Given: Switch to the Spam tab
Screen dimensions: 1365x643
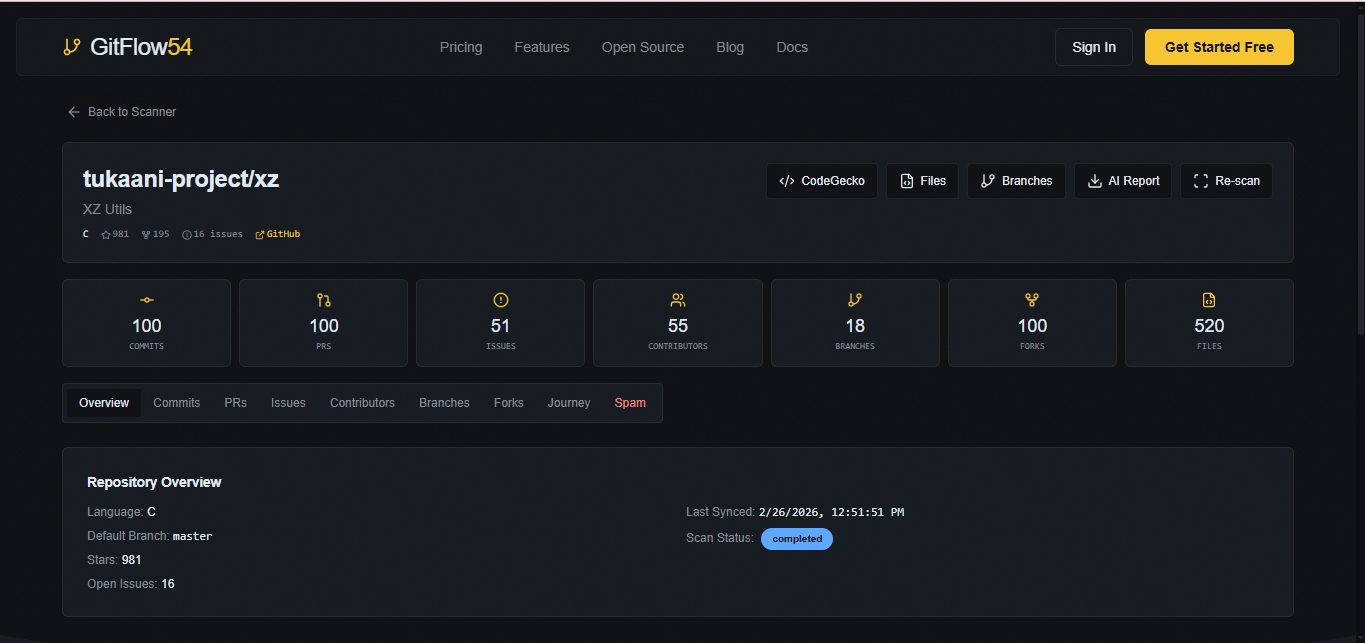Looking at the screenshot, I should (630, 402).
